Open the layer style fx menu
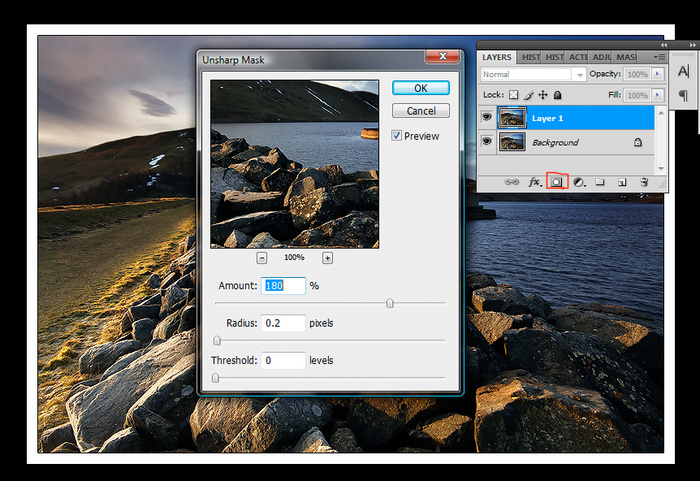Viewport: 700px width, 481px height. point(535,182)
